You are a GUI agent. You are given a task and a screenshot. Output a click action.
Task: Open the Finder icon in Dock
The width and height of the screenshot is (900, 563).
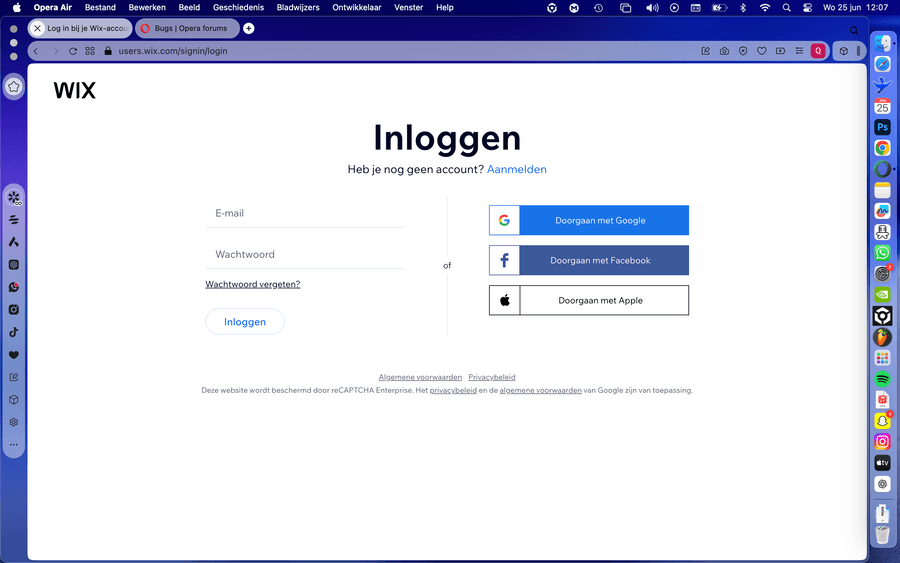(882, 43)
